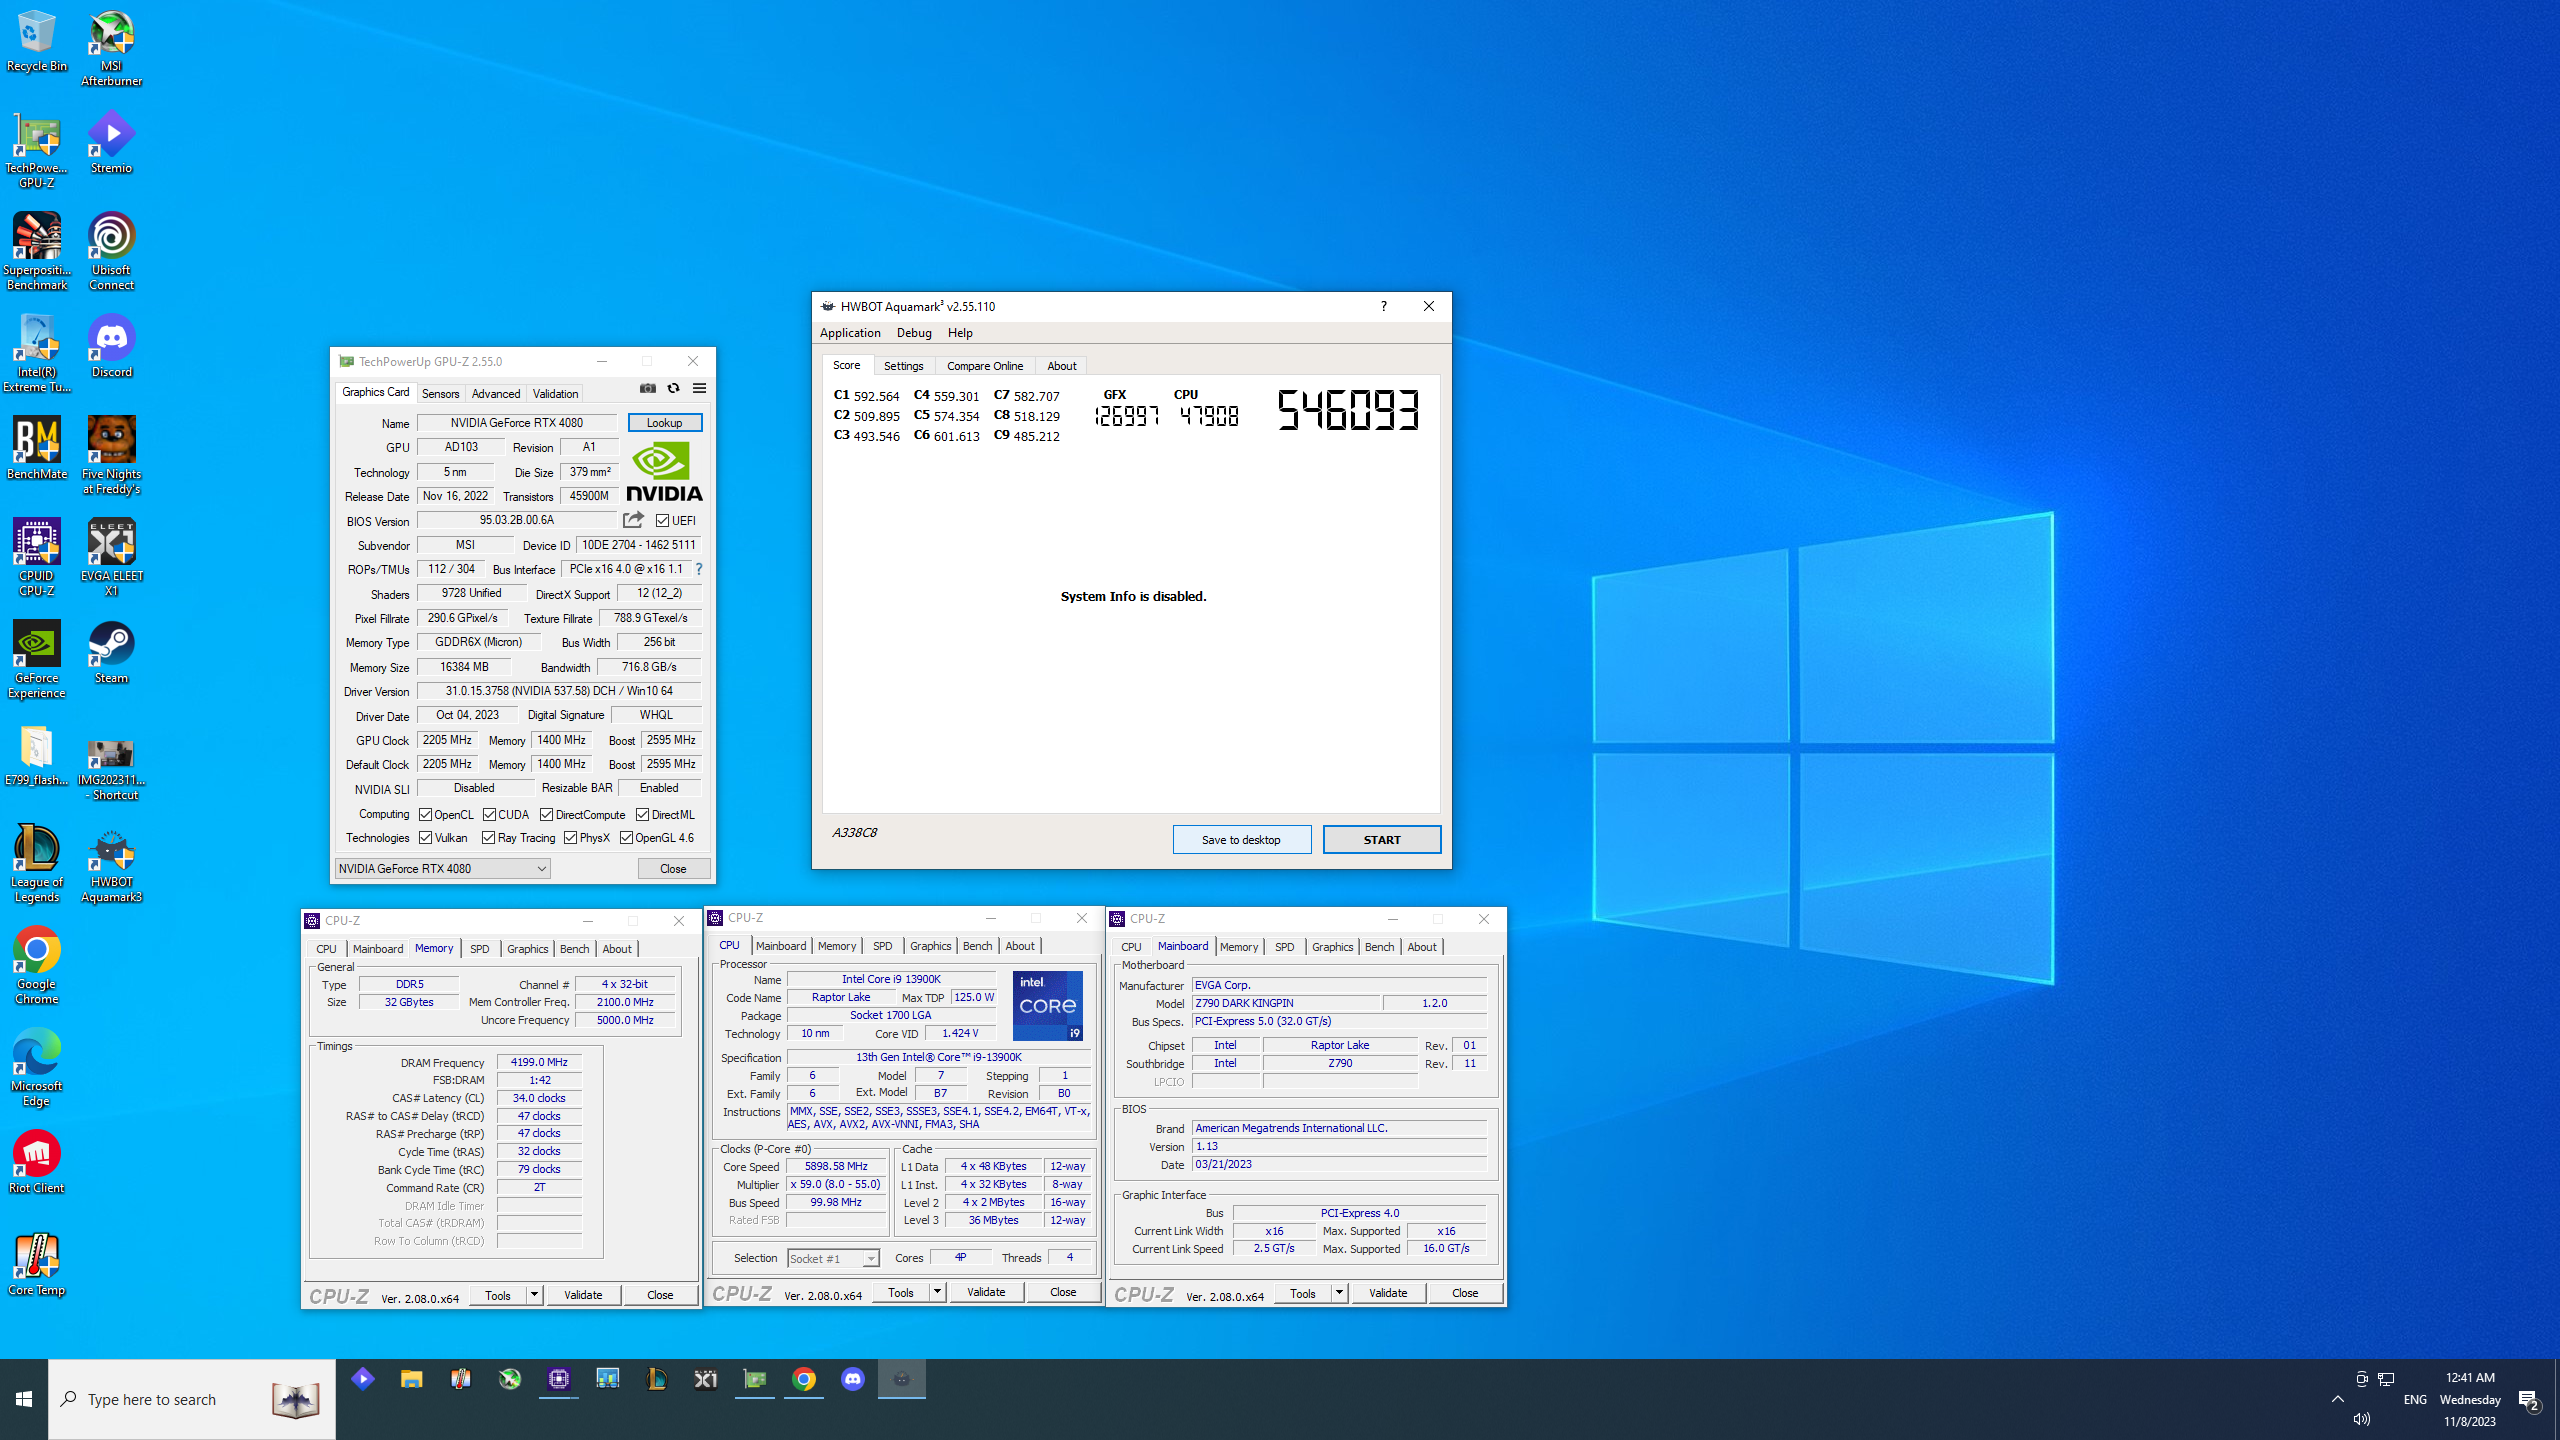This screenshot has width=2560, height=1440.
Task: Click the Bus Interface question mark icon
Action: click(x=699, y=569)
